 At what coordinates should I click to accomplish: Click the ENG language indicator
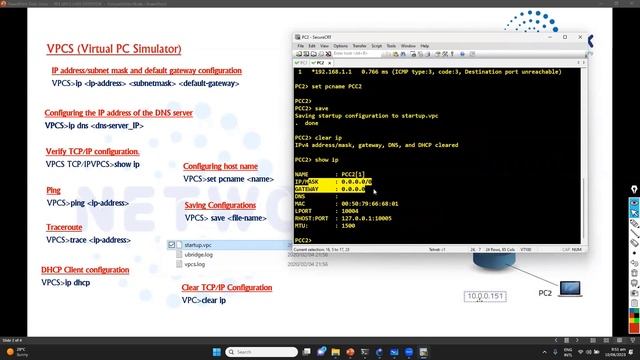point(568,352)
